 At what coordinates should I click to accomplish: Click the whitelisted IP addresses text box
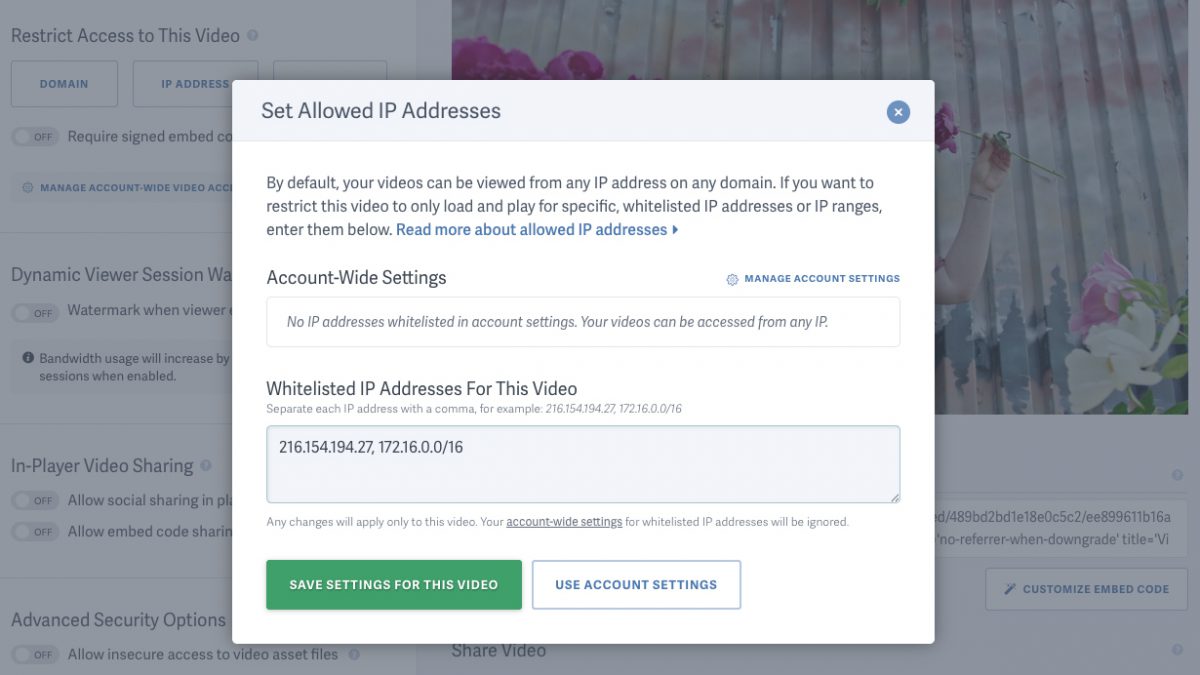click(x=582, y=463)
